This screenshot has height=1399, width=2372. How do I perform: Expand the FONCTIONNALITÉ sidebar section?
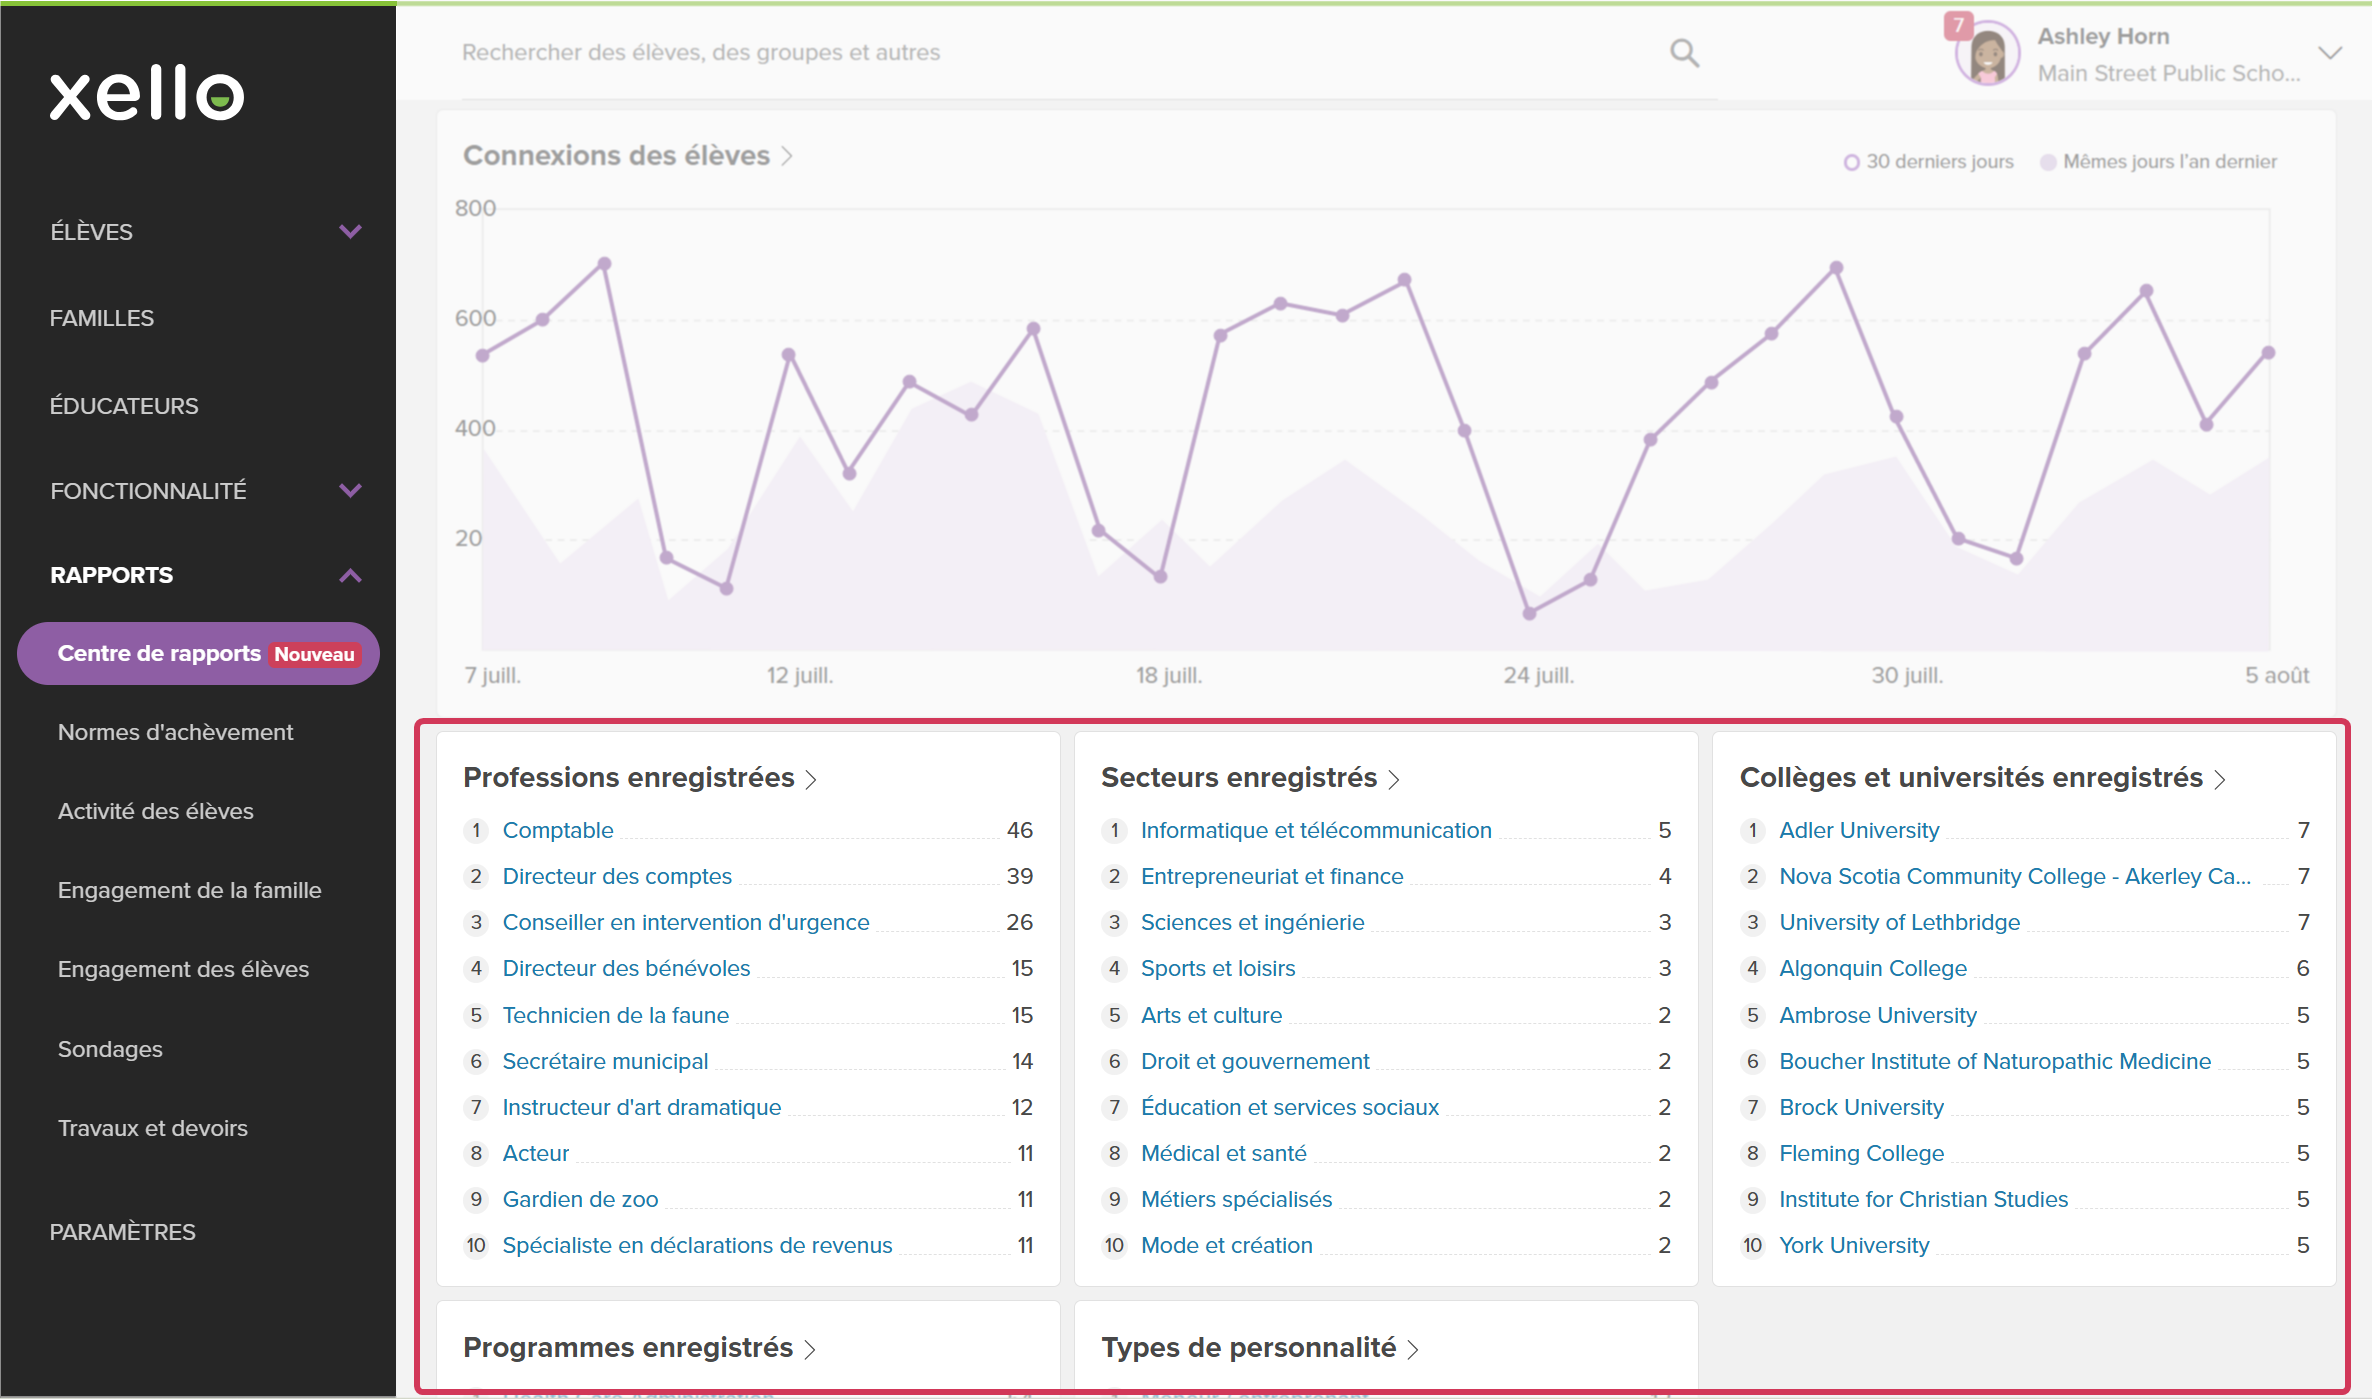coord(350,490)
